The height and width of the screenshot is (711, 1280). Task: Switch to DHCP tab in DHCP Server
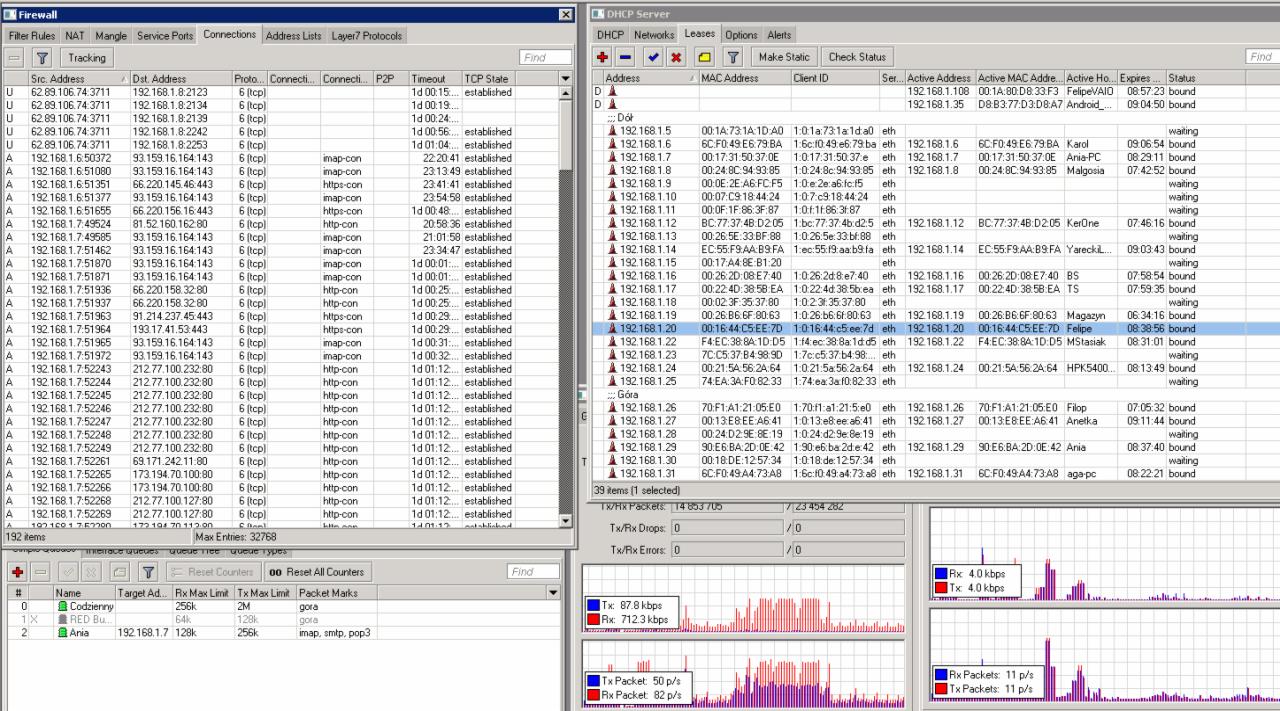click(x=610, y=35)
